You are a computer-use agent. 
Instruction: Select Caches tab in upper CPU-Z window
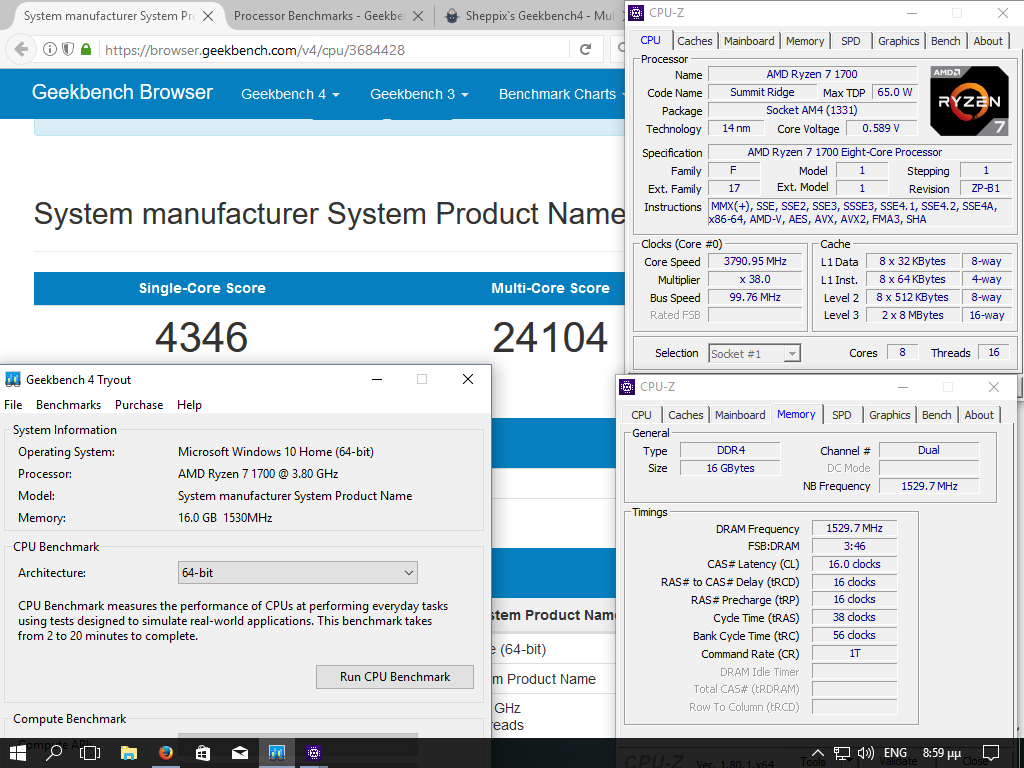pyautogui.click(x=695, y=41)
